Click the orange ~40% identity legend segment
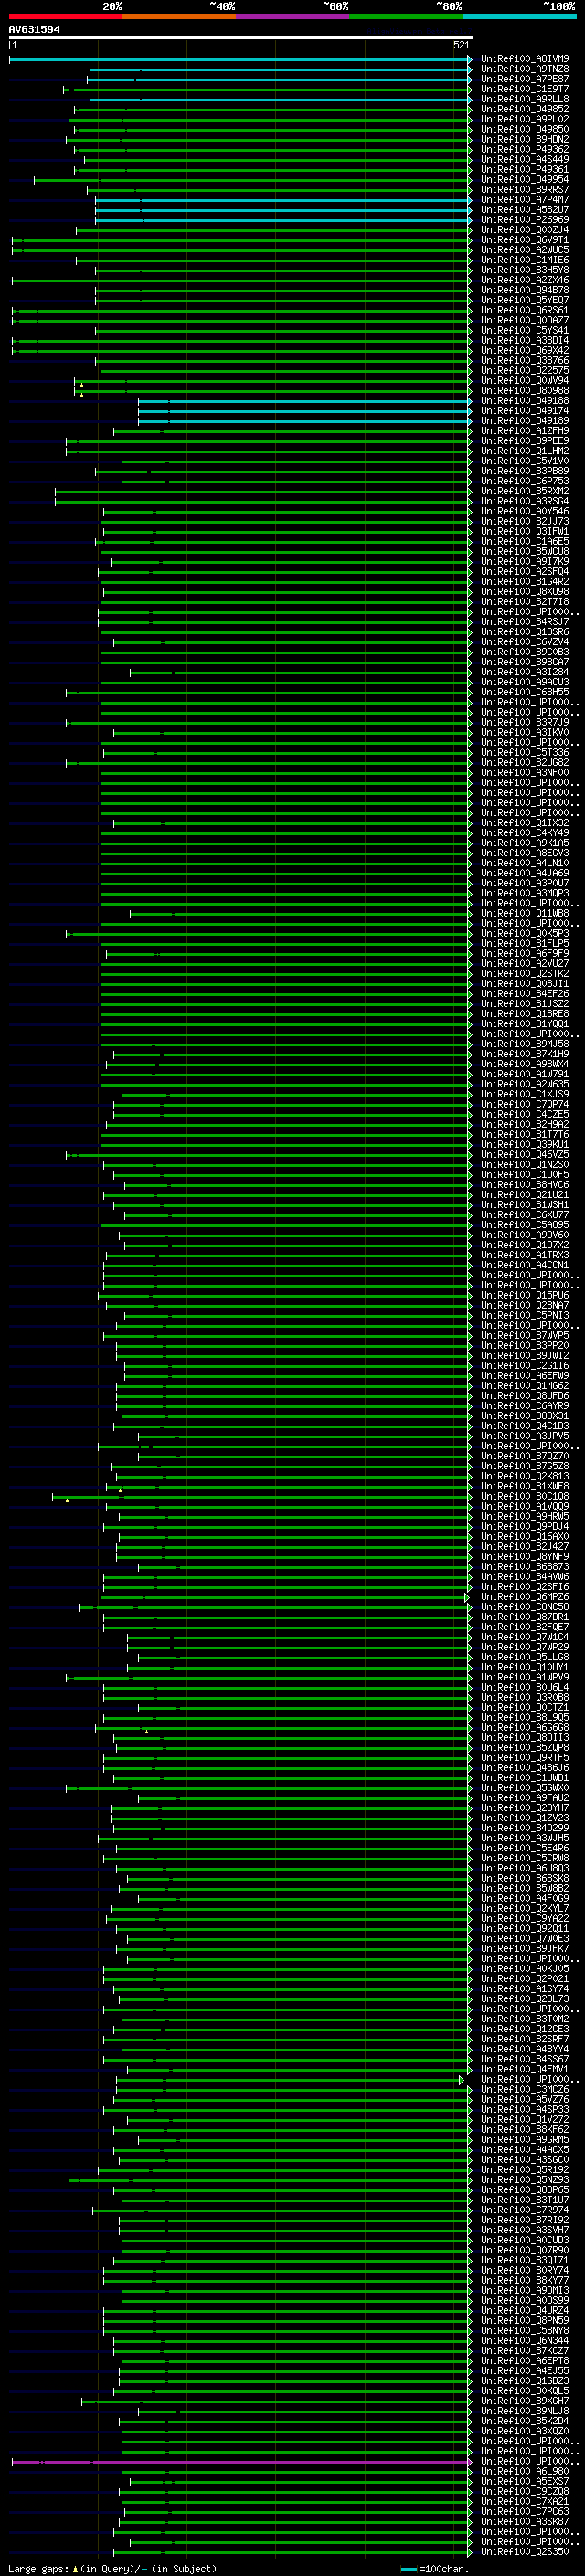Viewport: 585px width, 2576px height. pos(179,16)
